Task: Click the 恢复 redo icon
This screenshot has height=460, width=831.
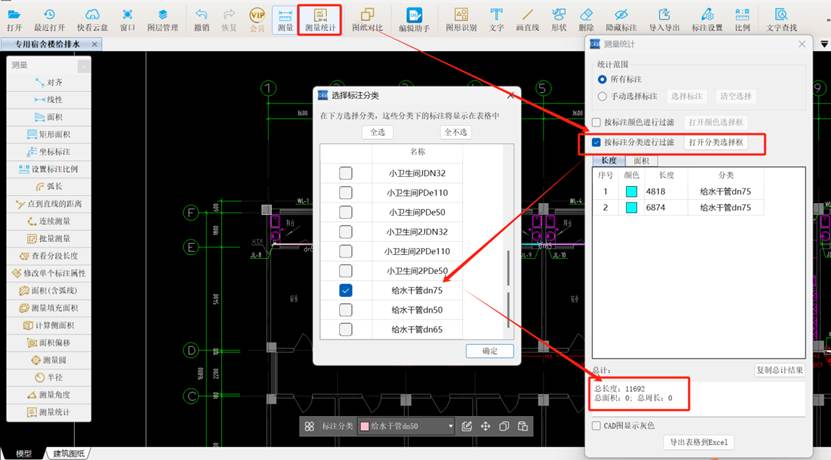Action: [x=229, y=20]
